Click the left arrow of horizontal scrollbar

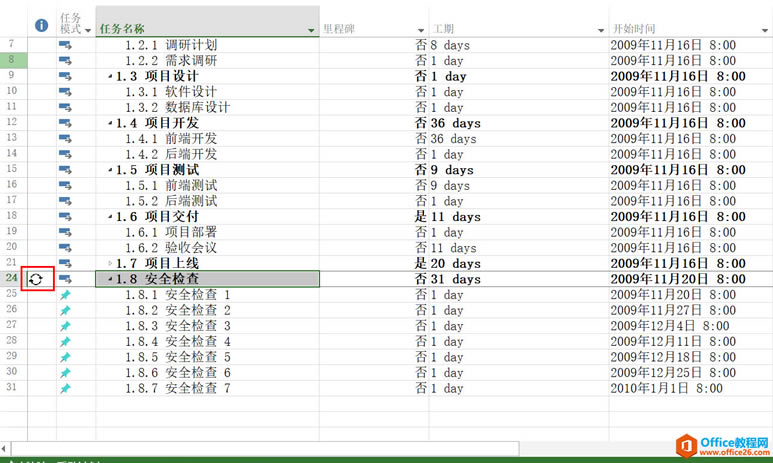(4, 449)
